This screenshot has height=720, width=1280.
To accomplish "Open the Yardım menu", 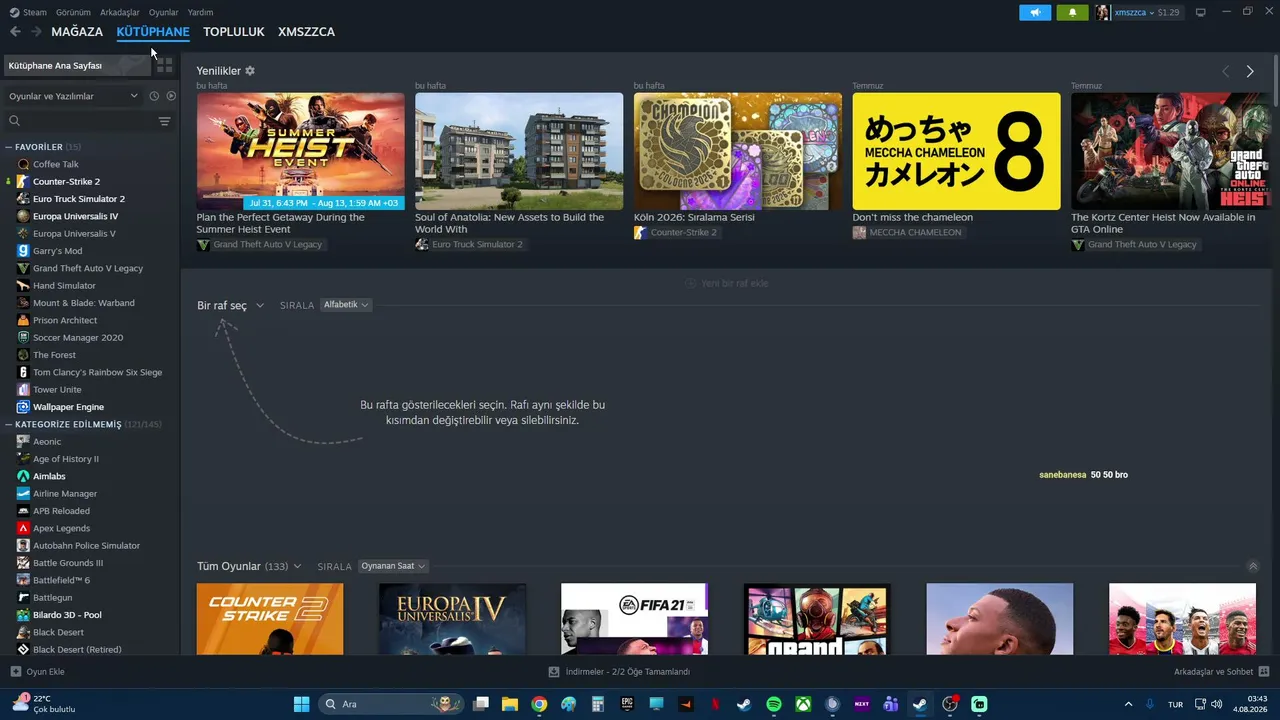I will 200,12.
